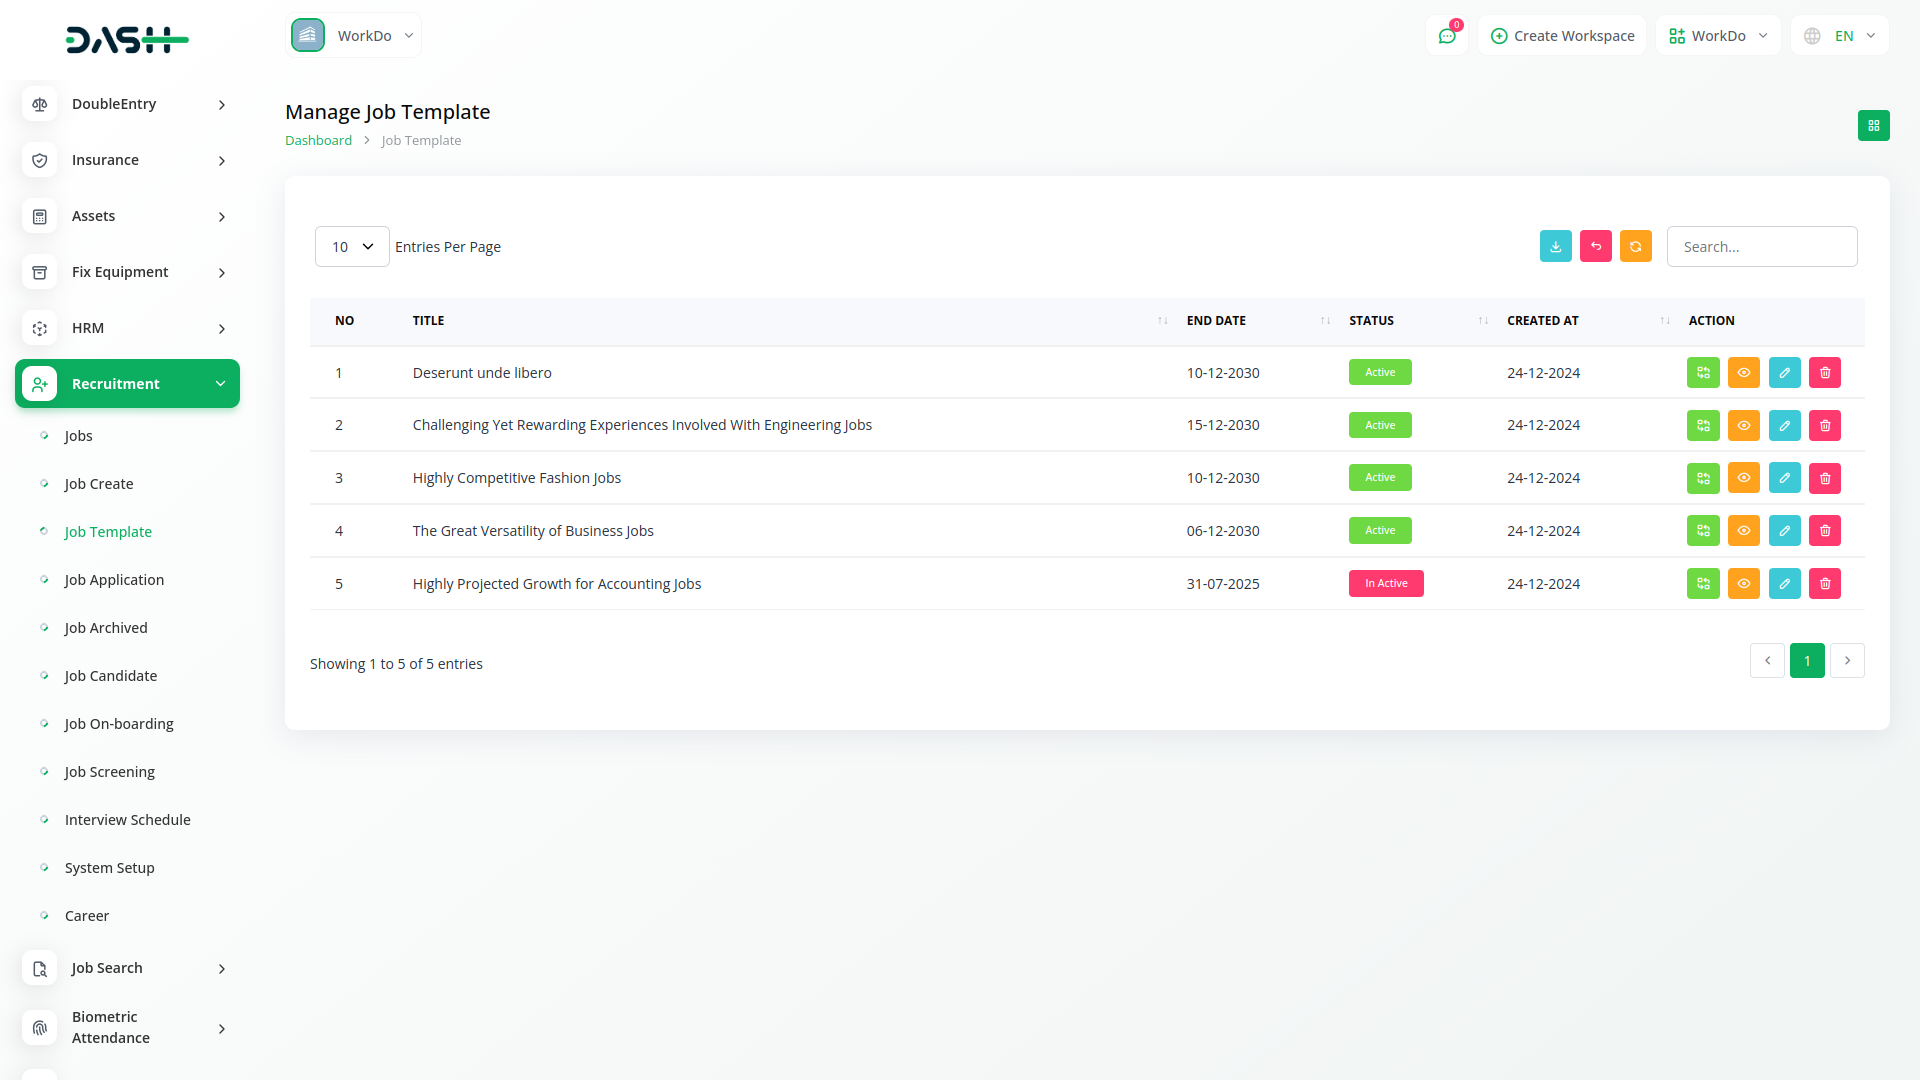Viewport: 1920px width, 1080px height.
Task: Show details for Deserunt unde libero
Action: (x=1743, y=373)
